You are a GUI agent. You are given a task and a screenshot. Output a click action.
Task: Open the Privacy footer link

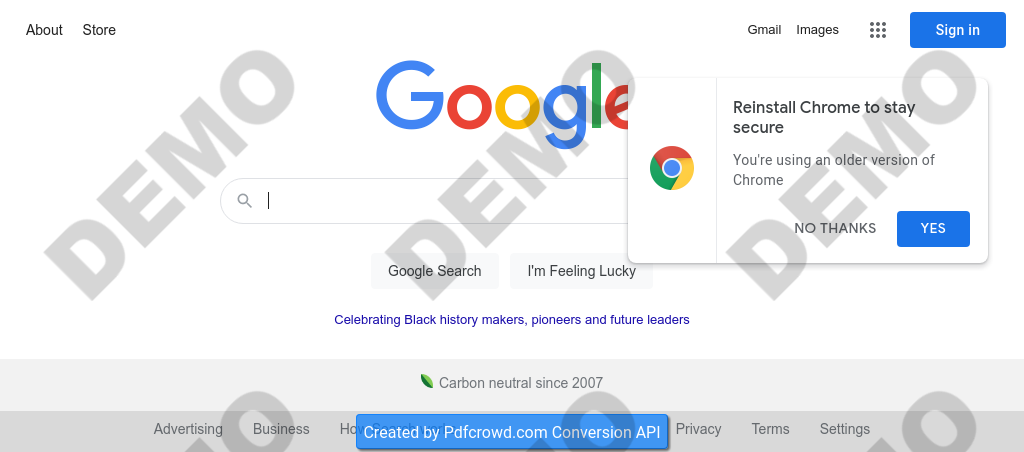(698, 429)
